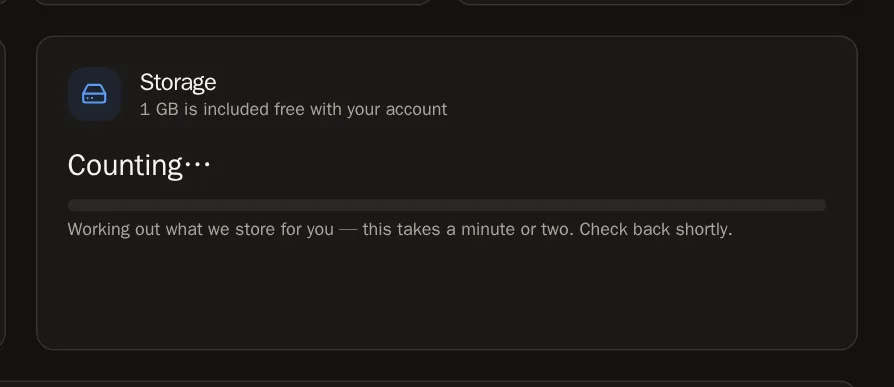Click the partially visible card above Storage

click(233, 2)
